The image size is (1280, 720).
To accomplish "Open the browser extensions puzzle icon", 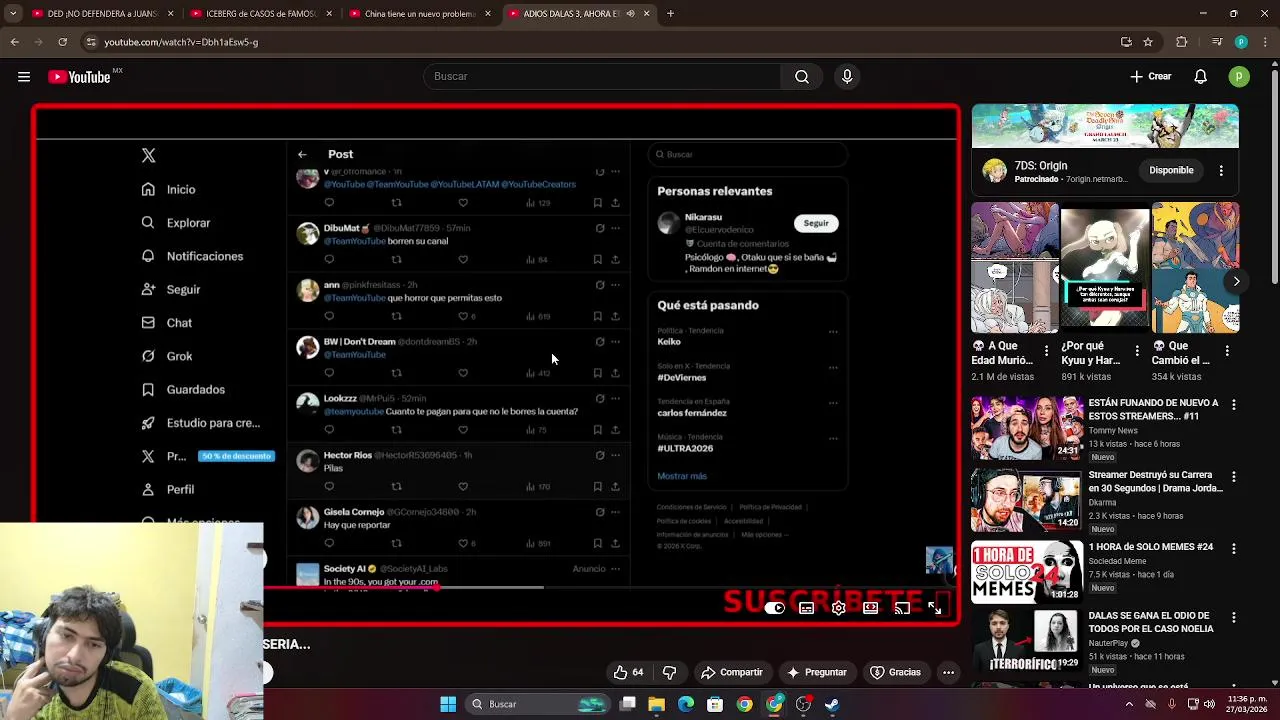I will [1182, 42].
